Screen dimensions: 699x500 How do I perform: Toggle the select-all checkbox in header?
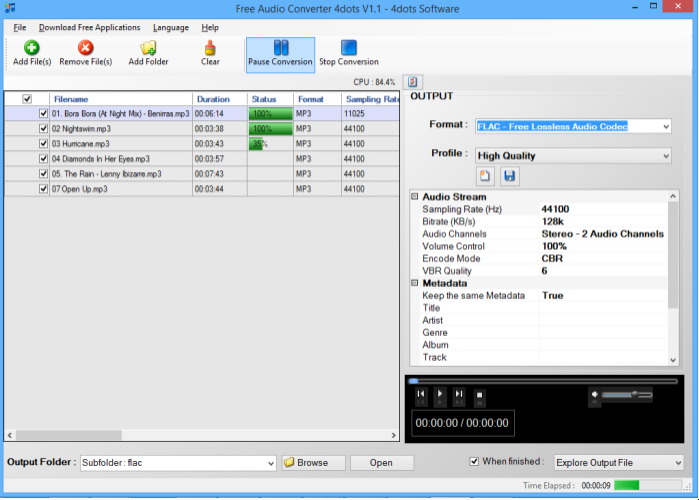pos(27,99)
